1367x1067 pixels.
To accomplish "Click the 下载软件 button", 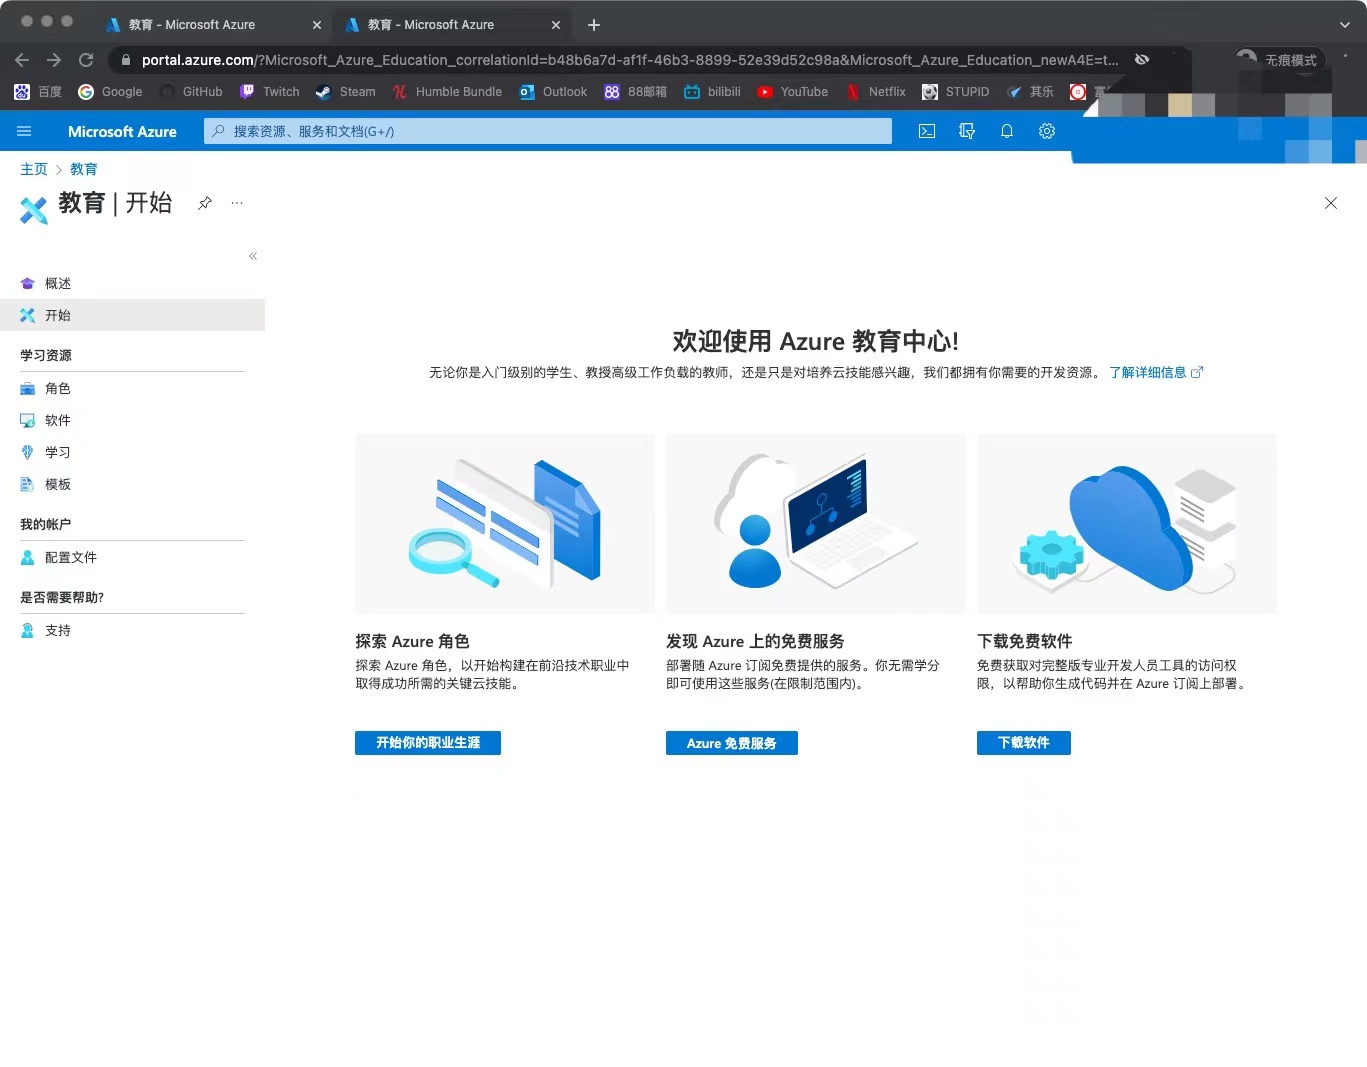I will pos(1024,743).
